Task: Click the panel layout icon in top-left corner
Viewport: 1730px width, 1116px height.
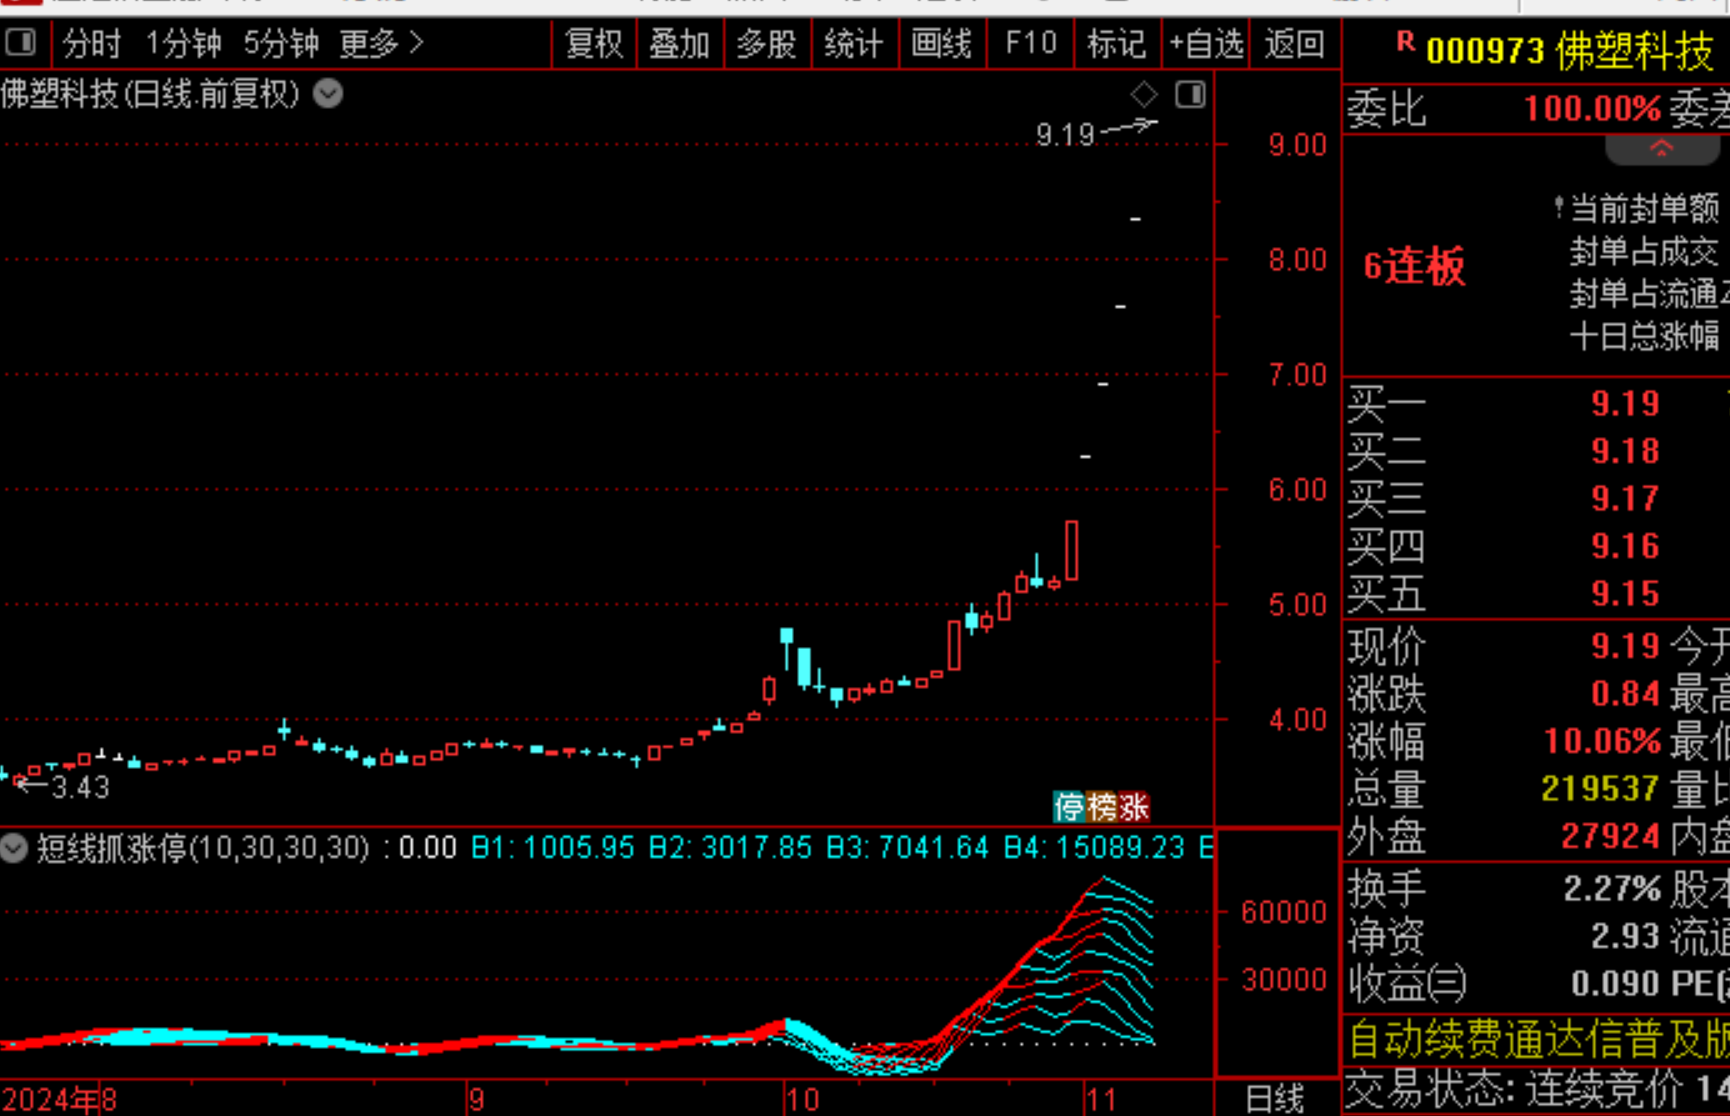Action: click(x=22, y=43)
